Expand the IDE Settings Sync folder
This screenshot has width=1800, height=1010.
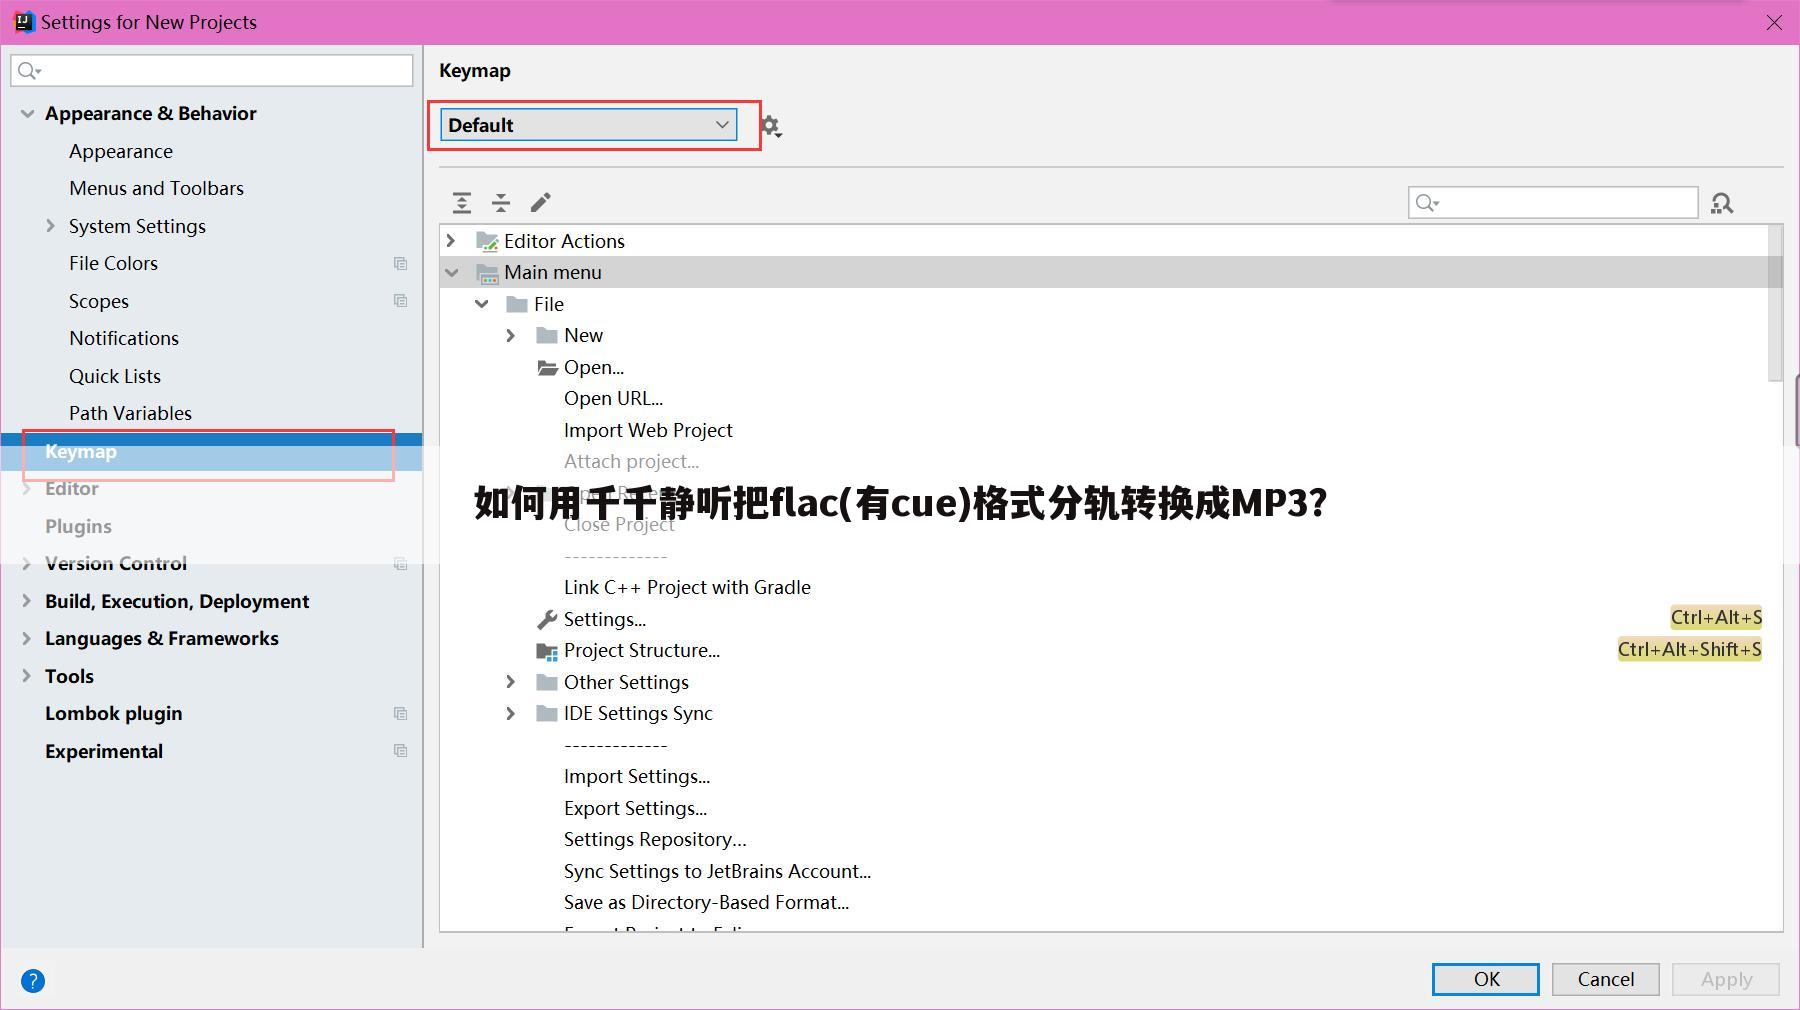[x=511, y=714]
